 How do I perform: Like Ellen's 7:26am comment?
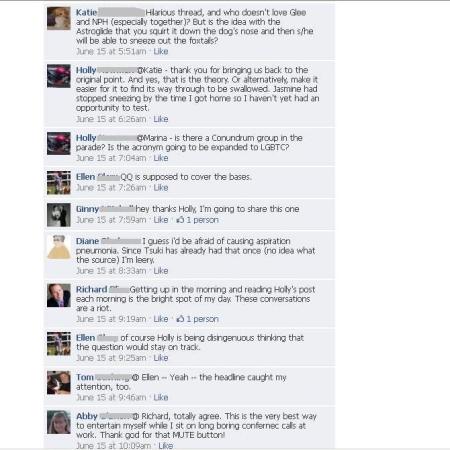(x=161, y=188)
